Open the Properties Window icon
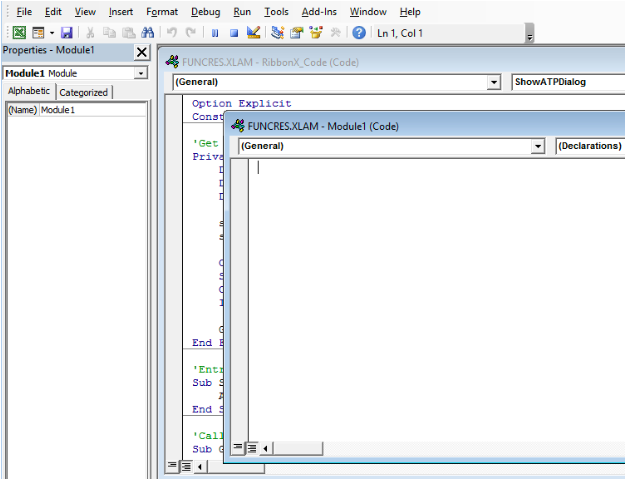 click(x=297, y=33)
